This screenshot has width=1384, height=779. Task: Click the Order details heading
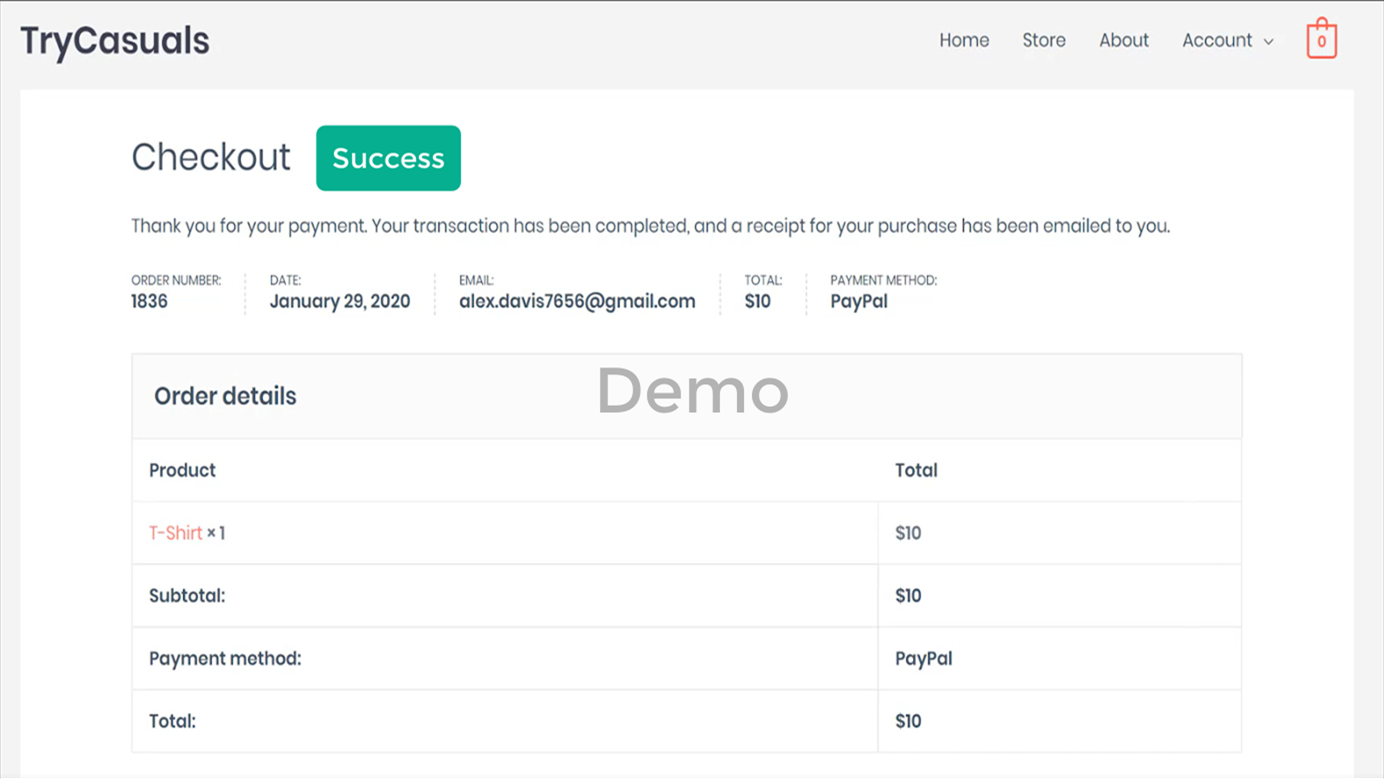225,396
